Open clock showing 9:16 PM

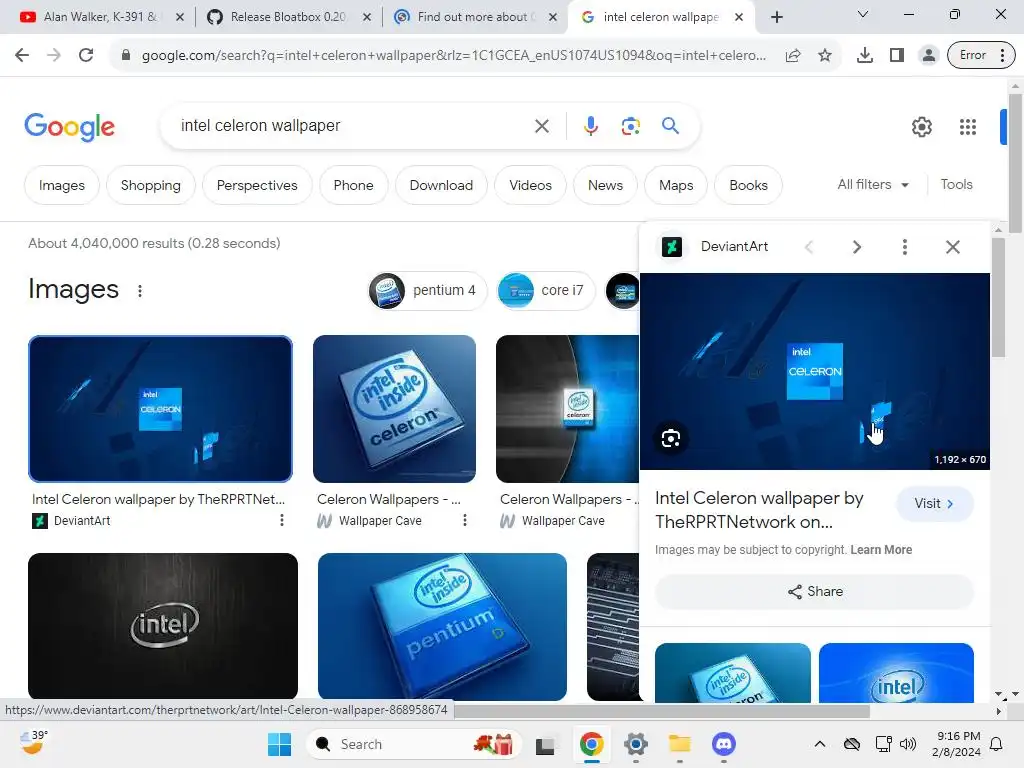(x=956, y=744)
